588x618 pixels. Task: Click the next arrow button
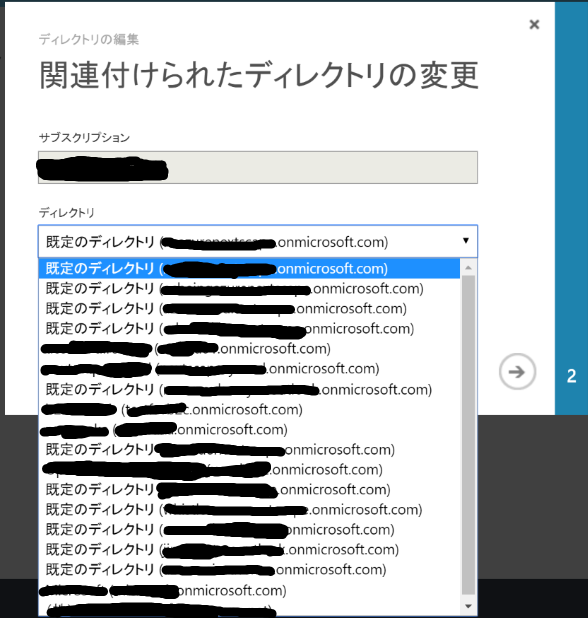coord(517,371)
